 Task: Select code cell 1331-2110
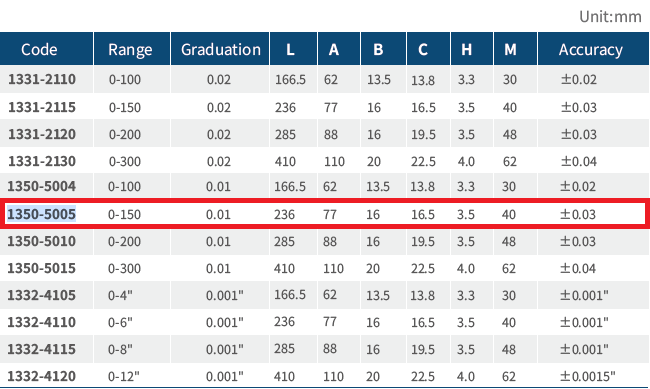pos(42,79)
